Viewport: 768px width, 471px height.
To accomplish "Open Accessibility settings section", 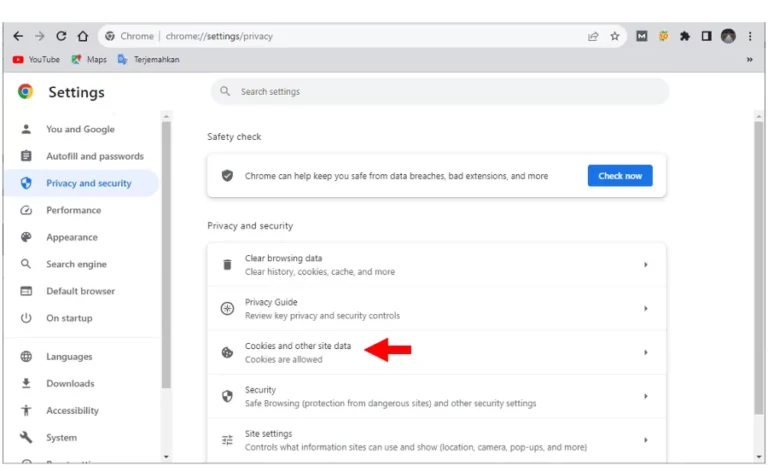I will [x=82, y=410].
